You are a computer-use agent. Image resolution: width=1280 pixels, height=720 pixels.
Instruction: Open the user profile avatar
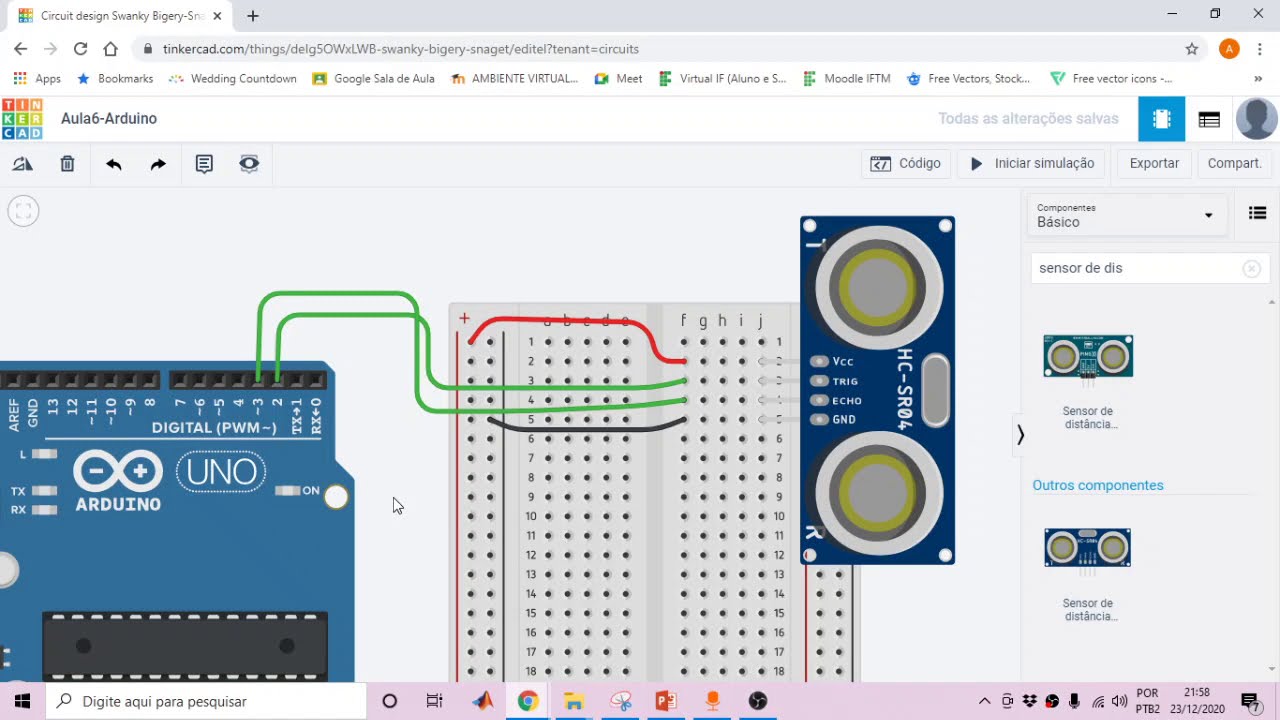1257,119
